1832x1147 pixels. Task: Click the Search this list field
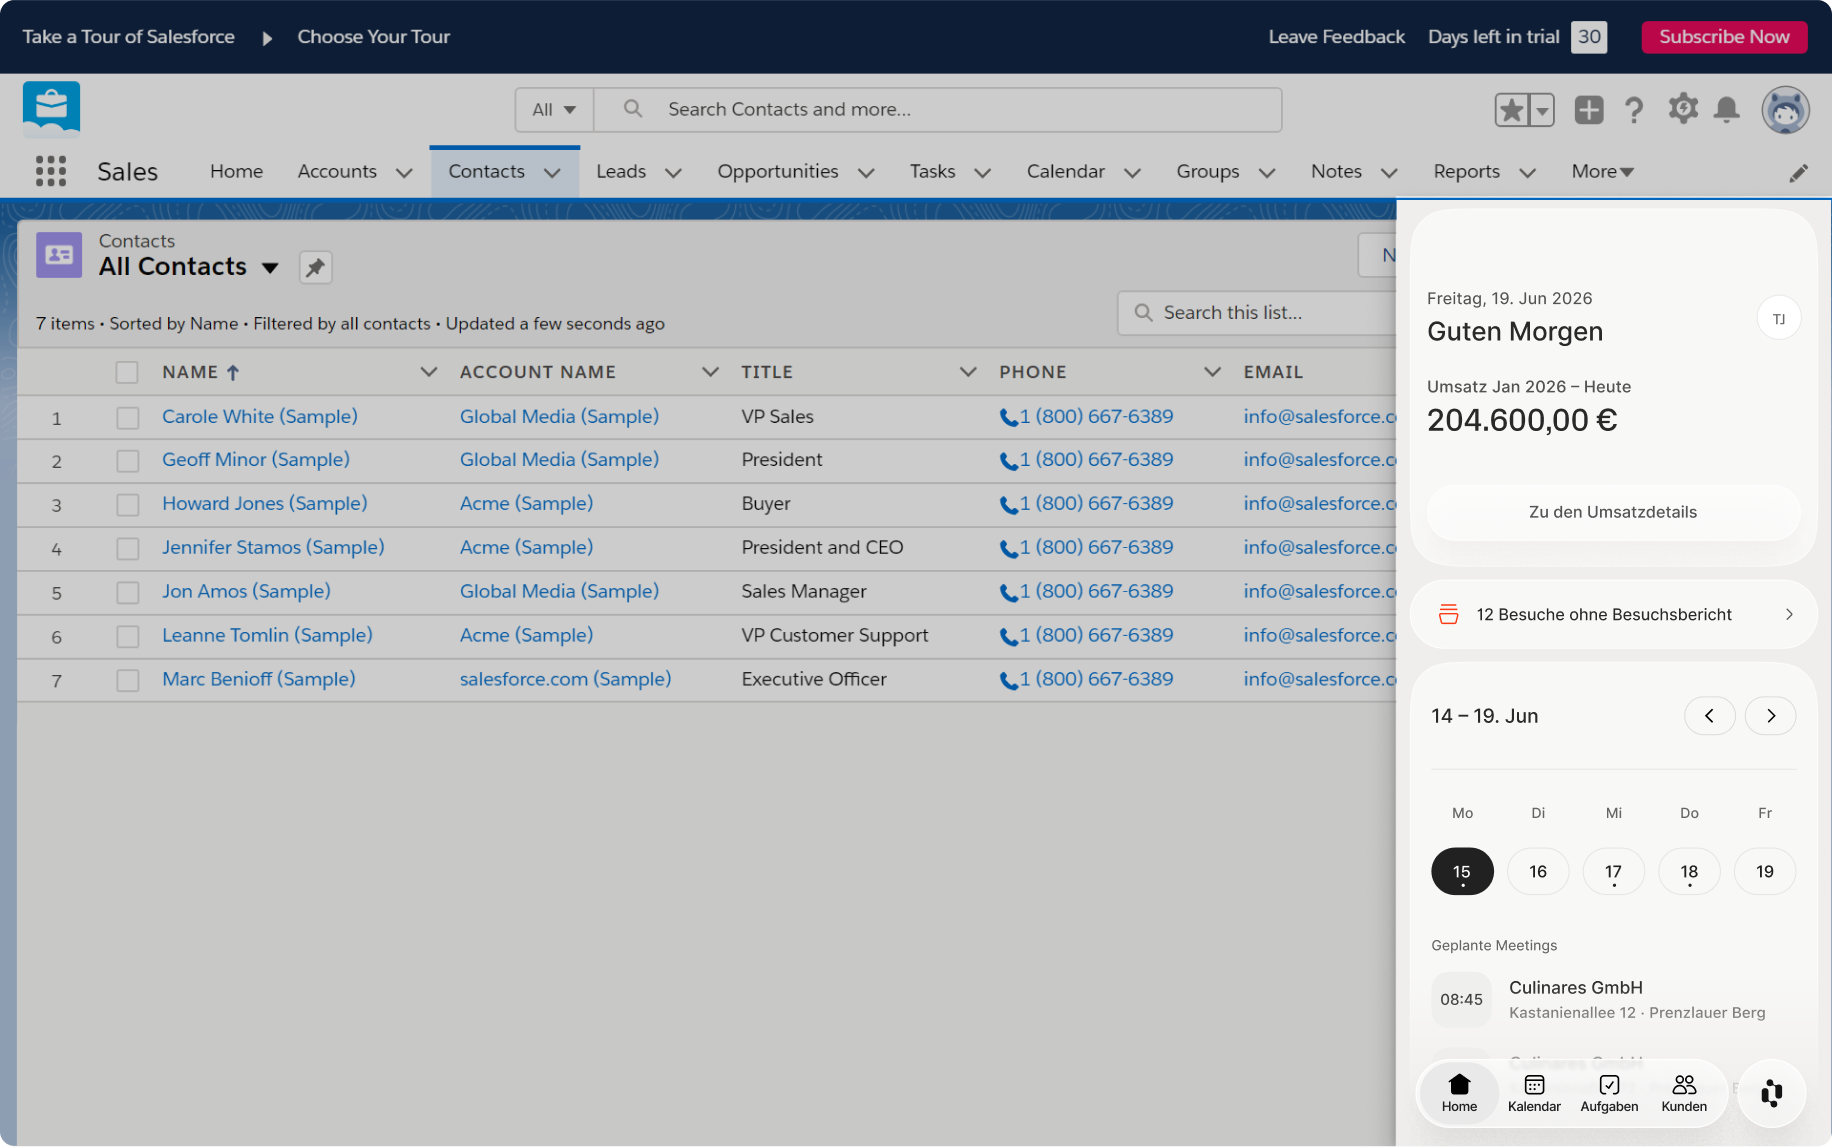point(1258,313)
